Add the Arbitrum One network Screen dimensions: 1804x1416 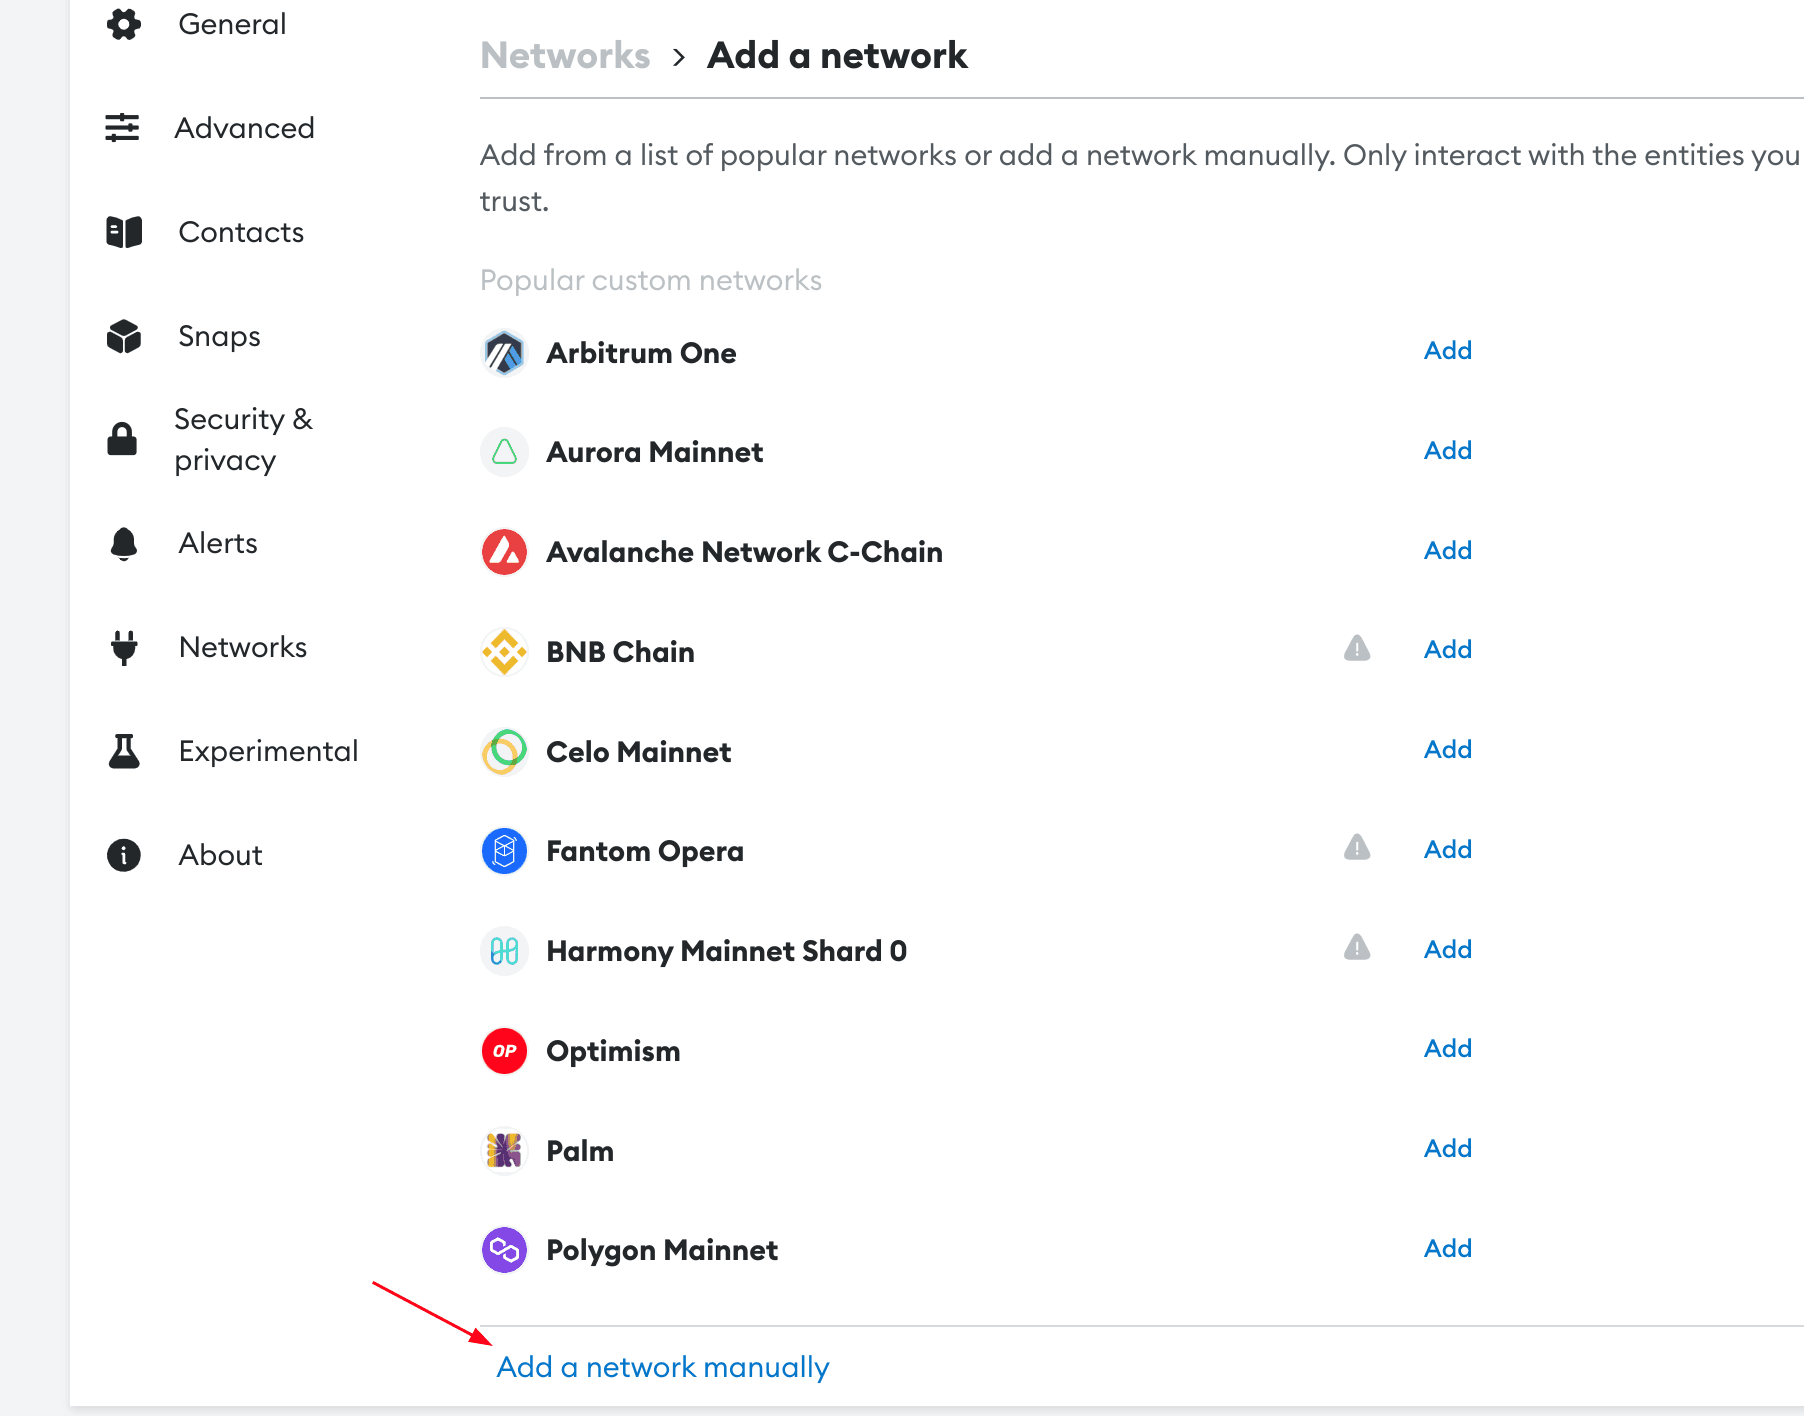(1447, 350)
